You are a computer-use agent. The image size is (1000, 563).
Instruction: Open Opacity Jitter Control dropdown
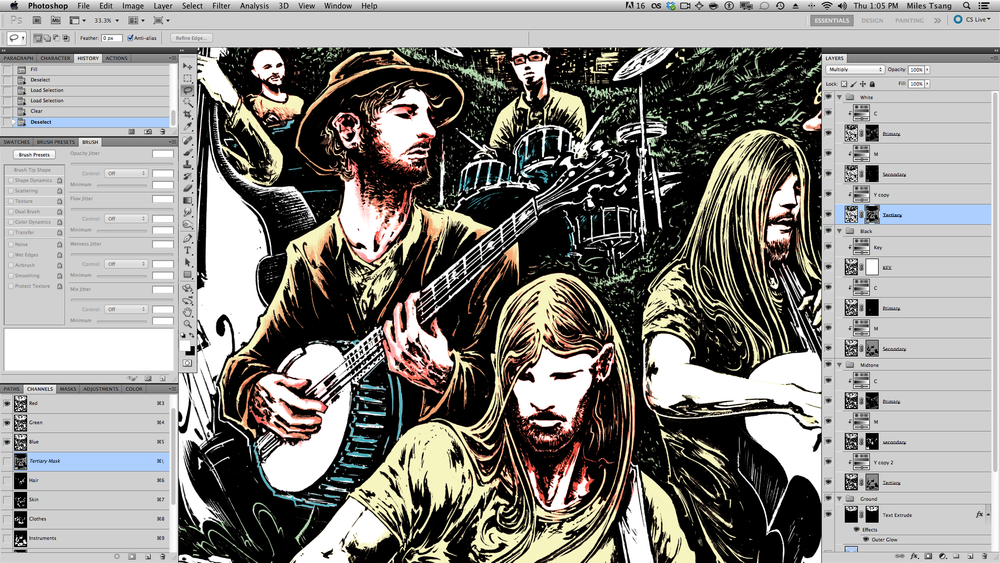[x=126, y=173]
